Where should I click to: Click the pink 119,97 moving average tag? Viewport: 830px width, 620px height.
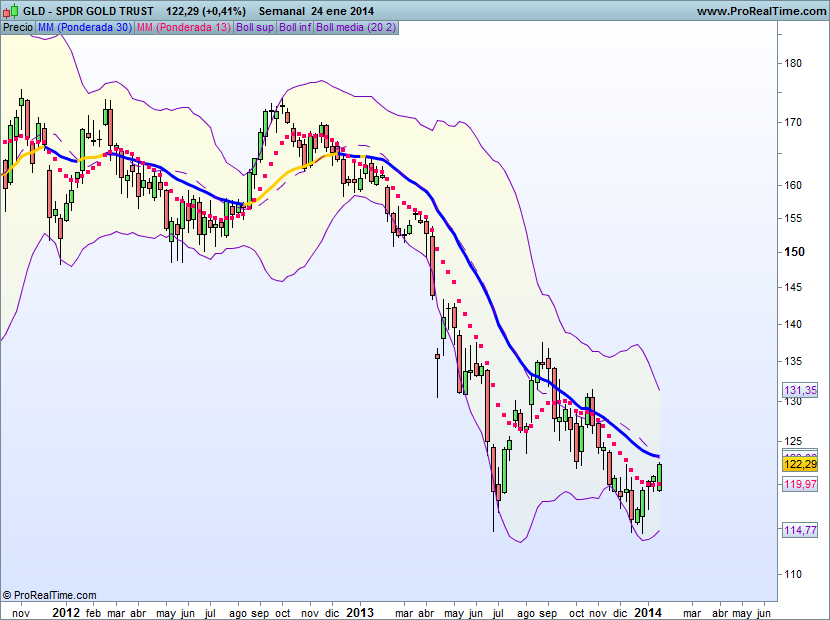(802, 484)
